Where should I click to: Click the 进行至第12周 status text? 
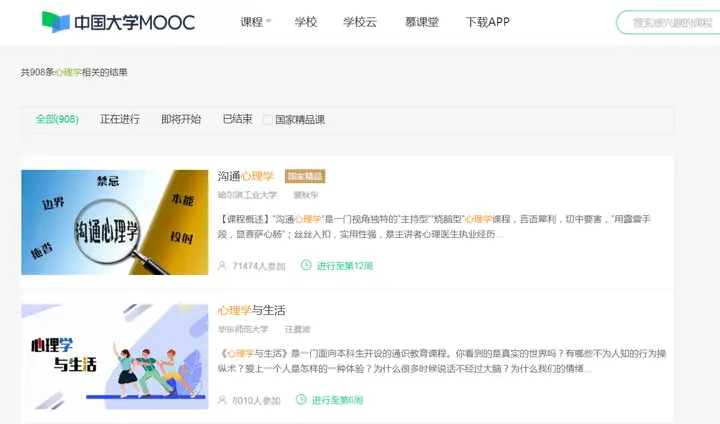point(345,266)
